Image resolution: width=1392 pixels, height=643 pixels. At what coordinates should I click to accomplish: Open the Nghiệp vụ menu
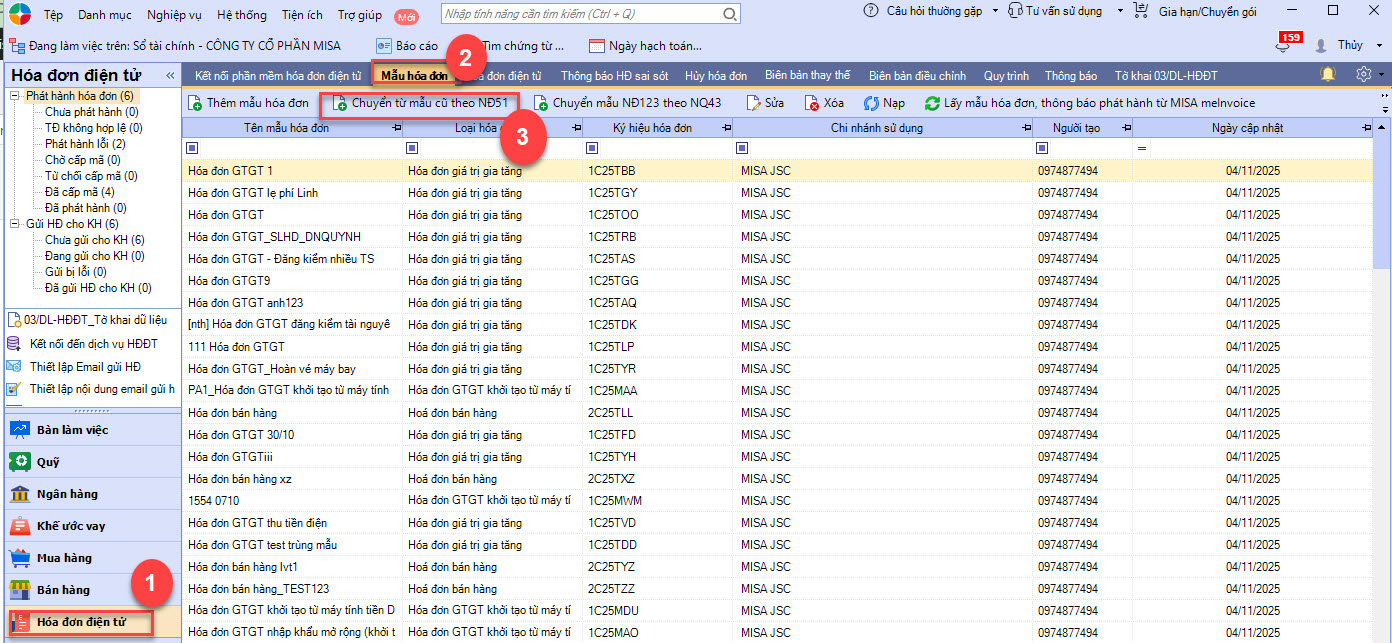175,15
